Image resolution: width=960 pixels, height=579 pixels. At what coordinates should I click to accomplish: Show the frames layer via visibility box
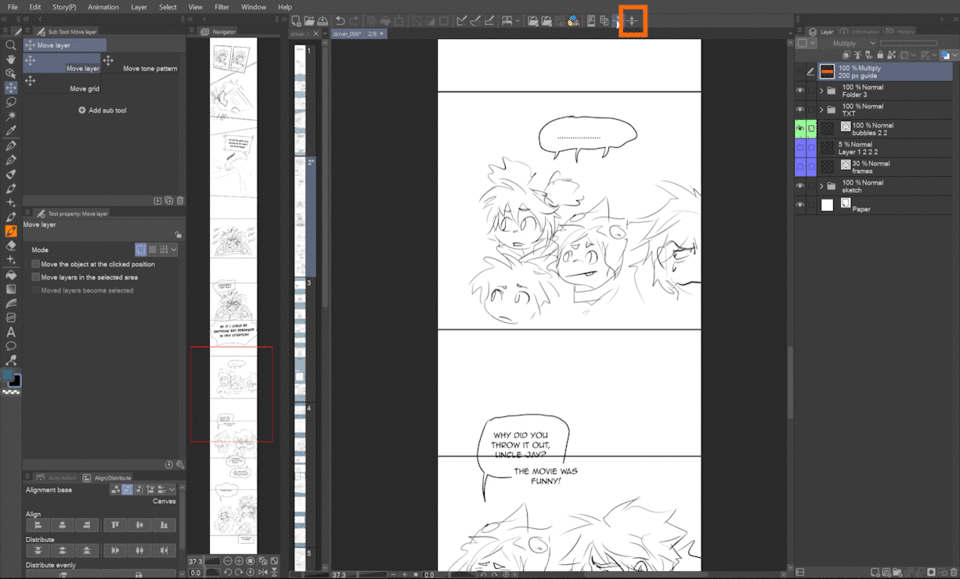[800, 166]
